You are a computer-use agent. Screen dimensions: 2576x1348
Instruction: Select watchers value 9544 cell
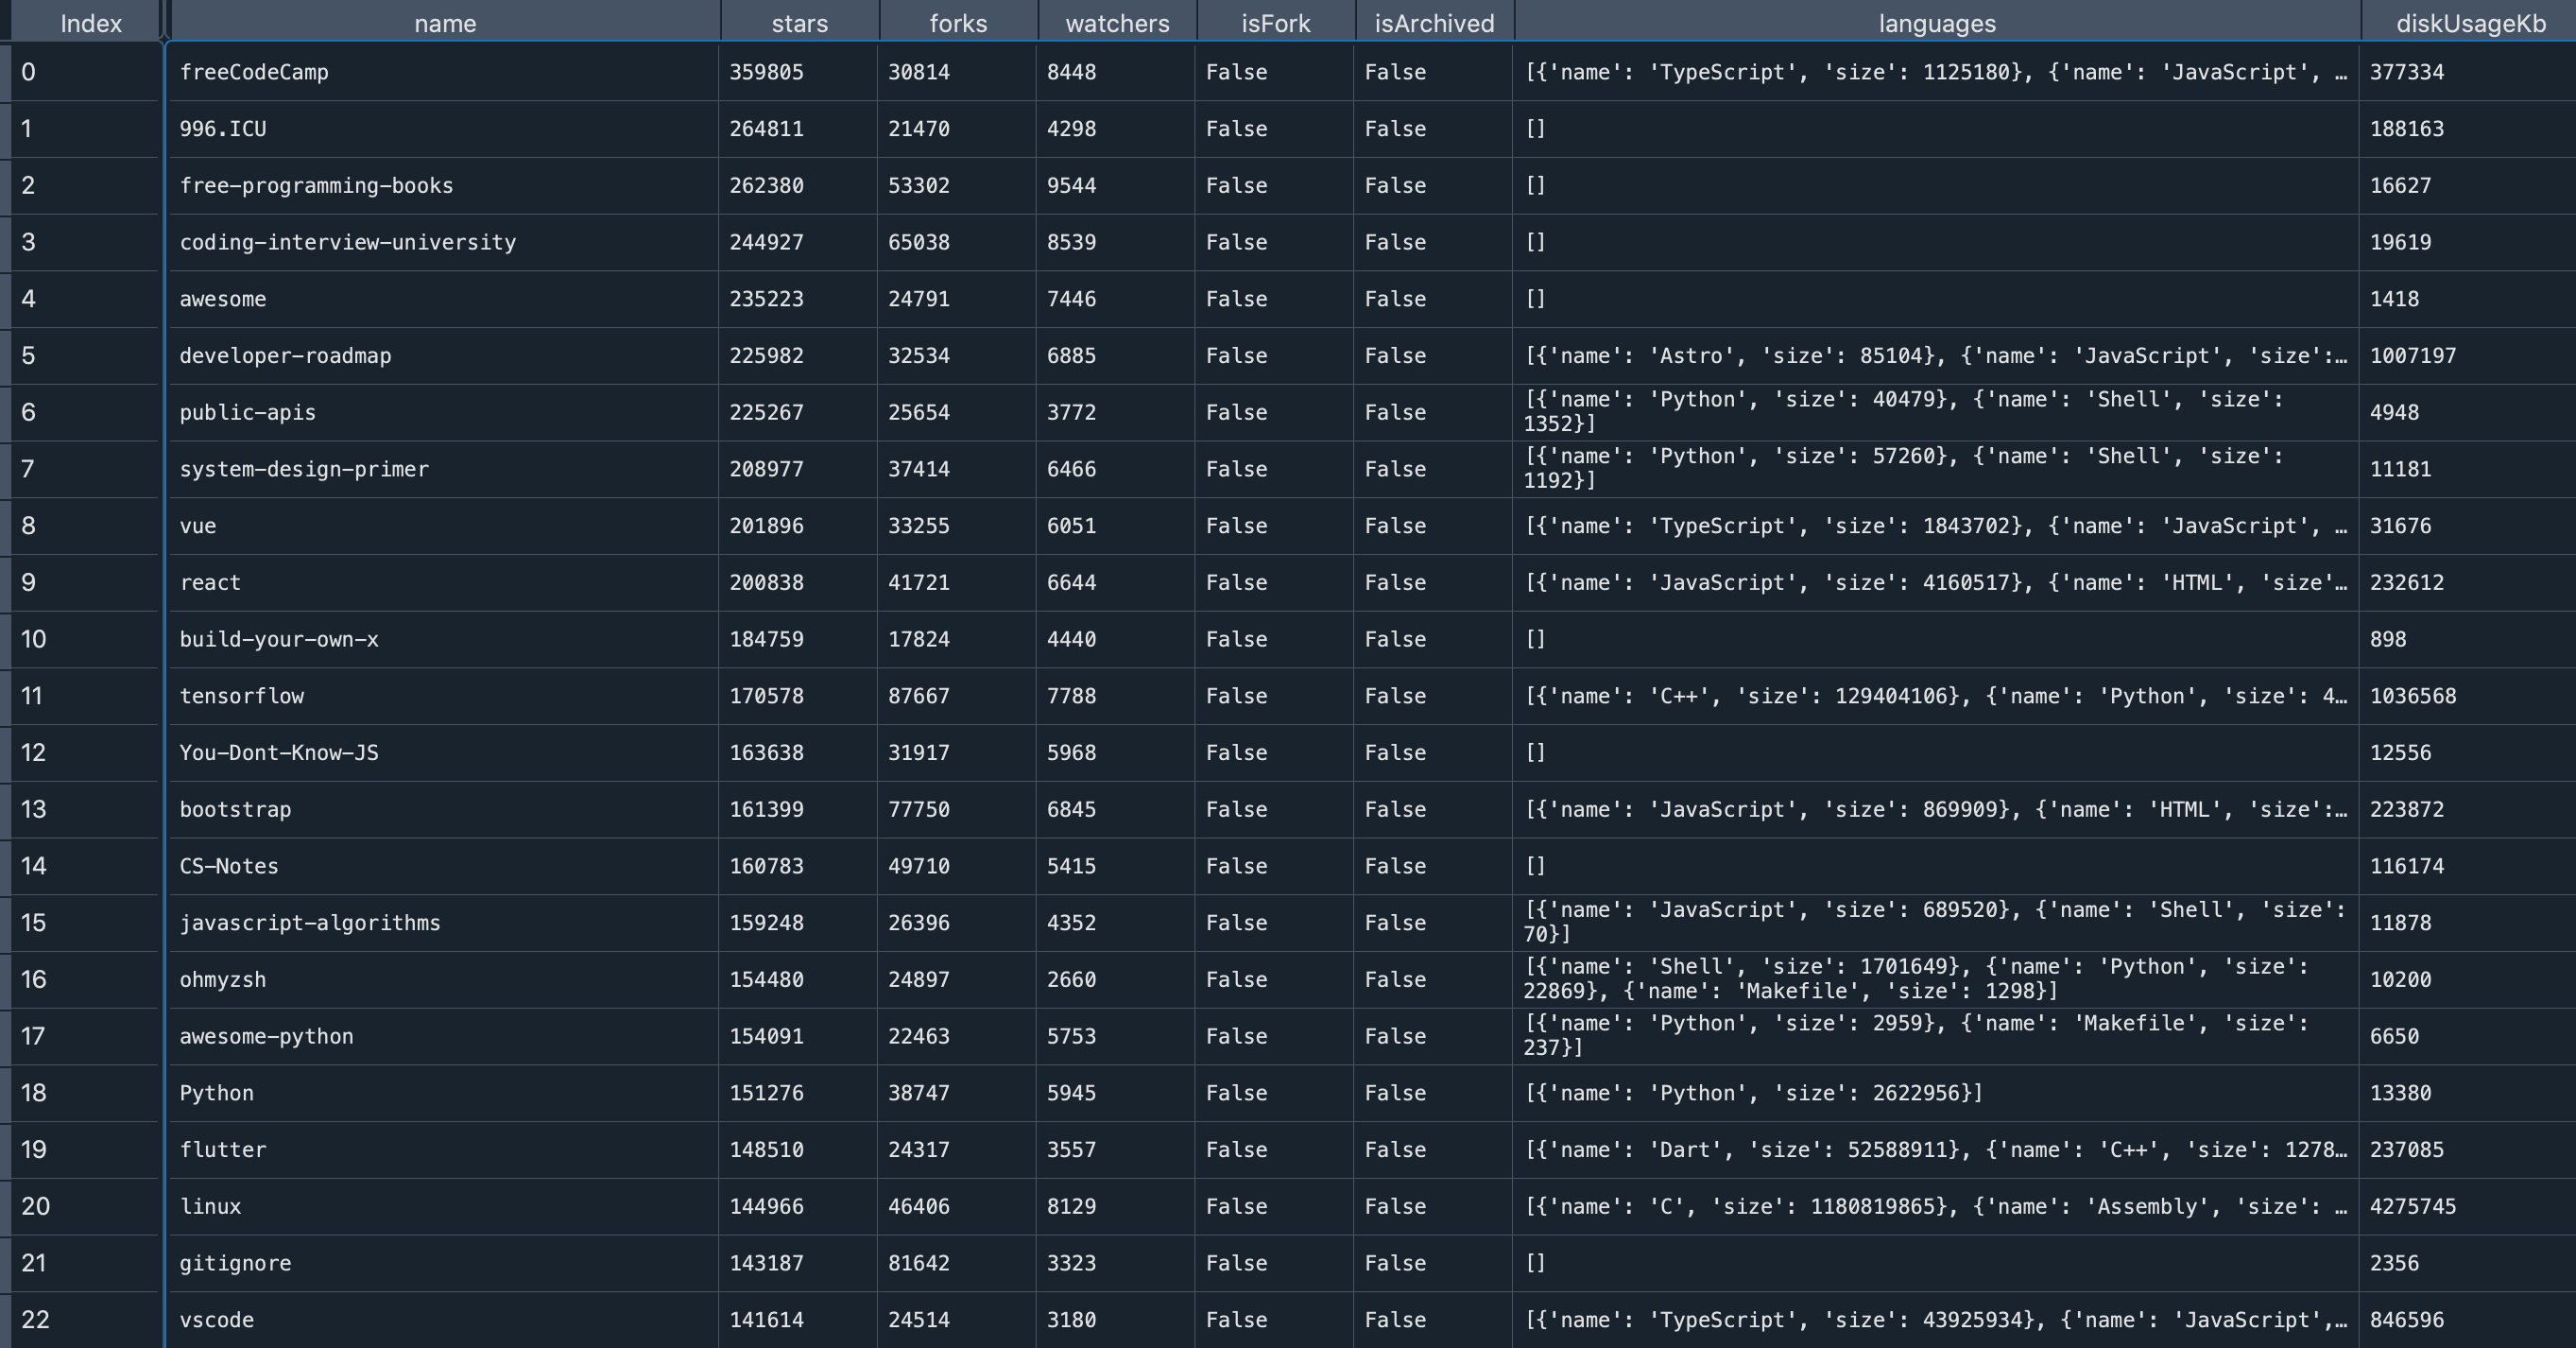tap(1071, 186)
